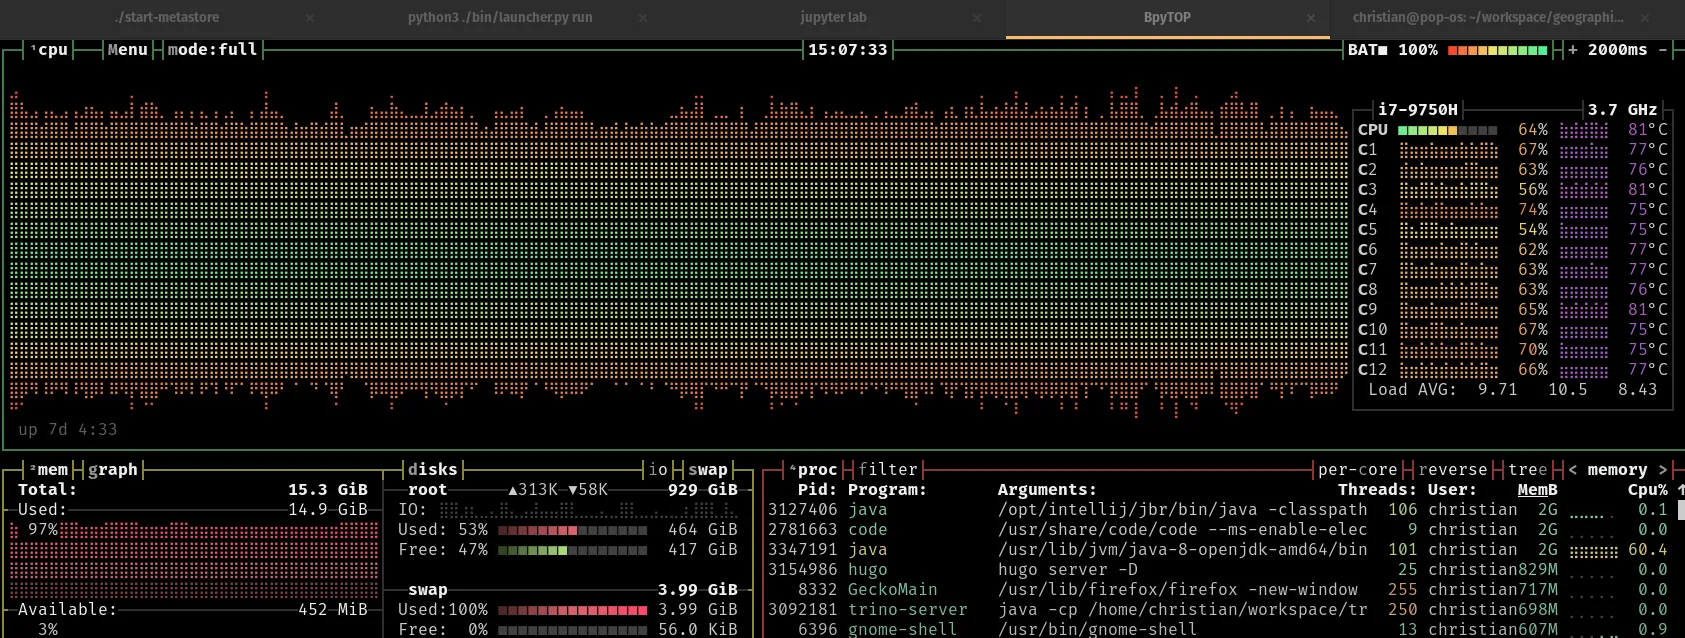Click the C5 core row at 54%
The height and width of the screenshot is (638, 1685).
(x=1512, y=230)
